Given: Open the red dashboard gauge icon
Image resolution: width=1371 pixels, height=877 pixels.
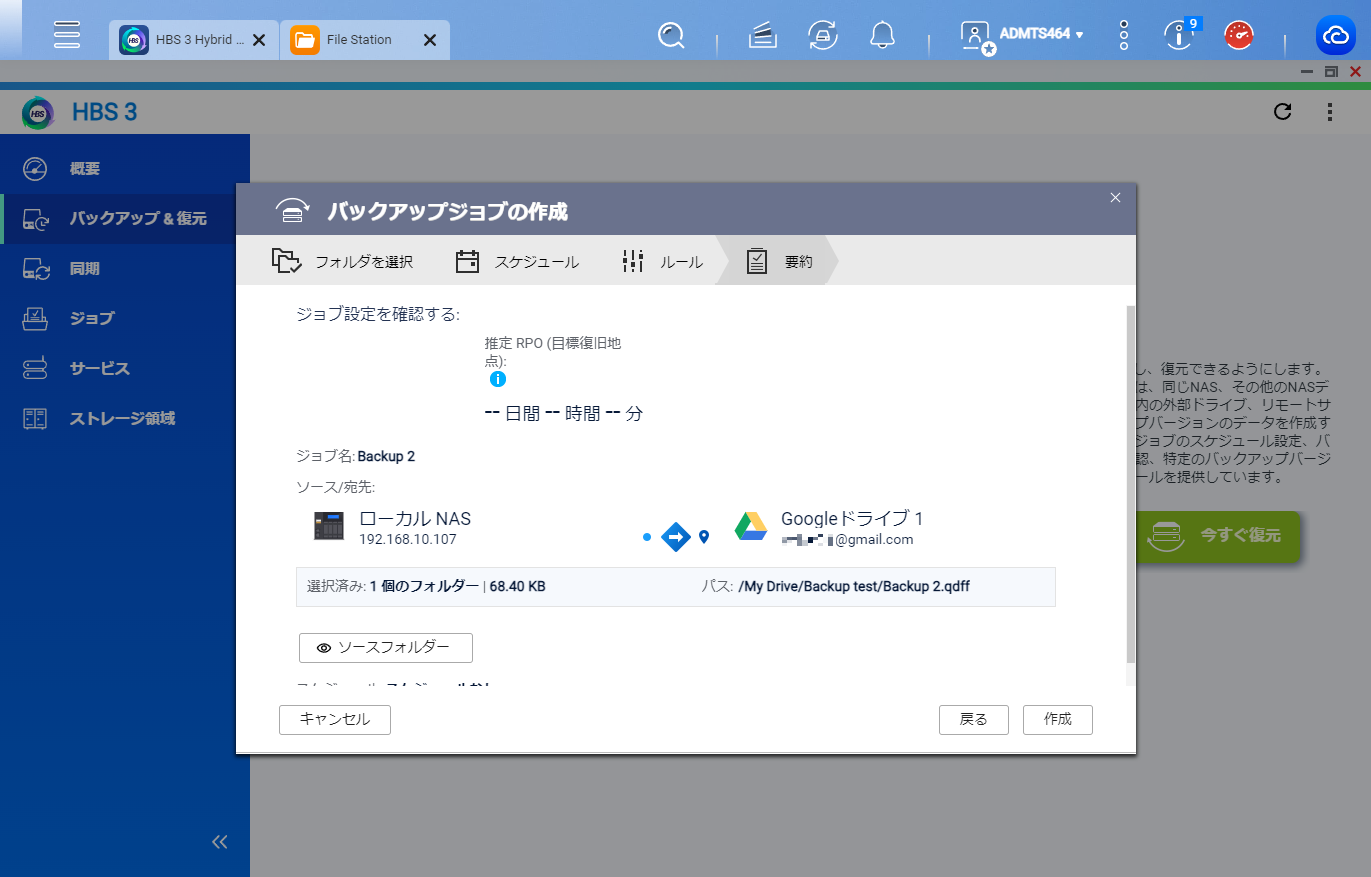Looking at the screenshot, I should coord(1240,36).
